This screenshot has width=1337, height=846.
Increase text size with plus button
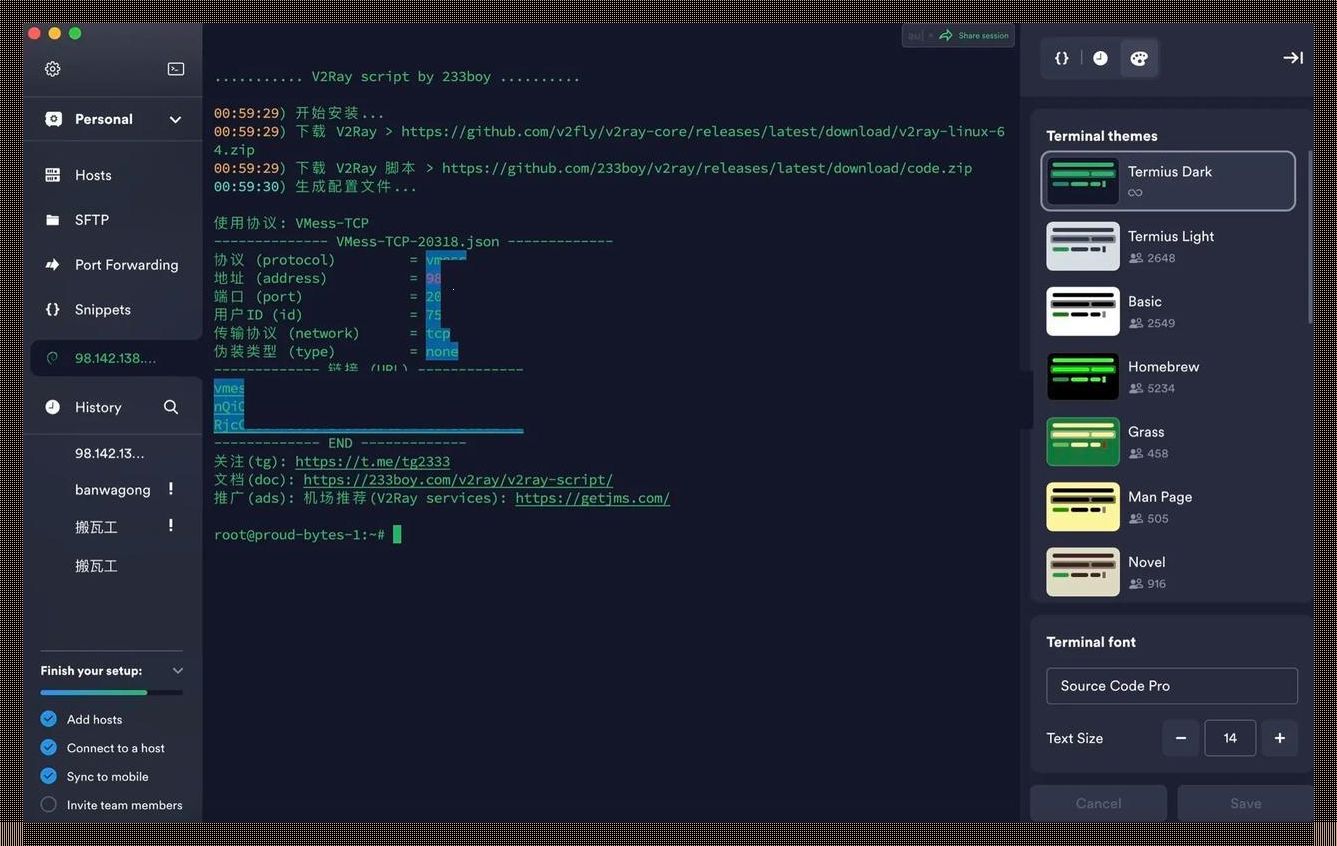pos(1280,738)
